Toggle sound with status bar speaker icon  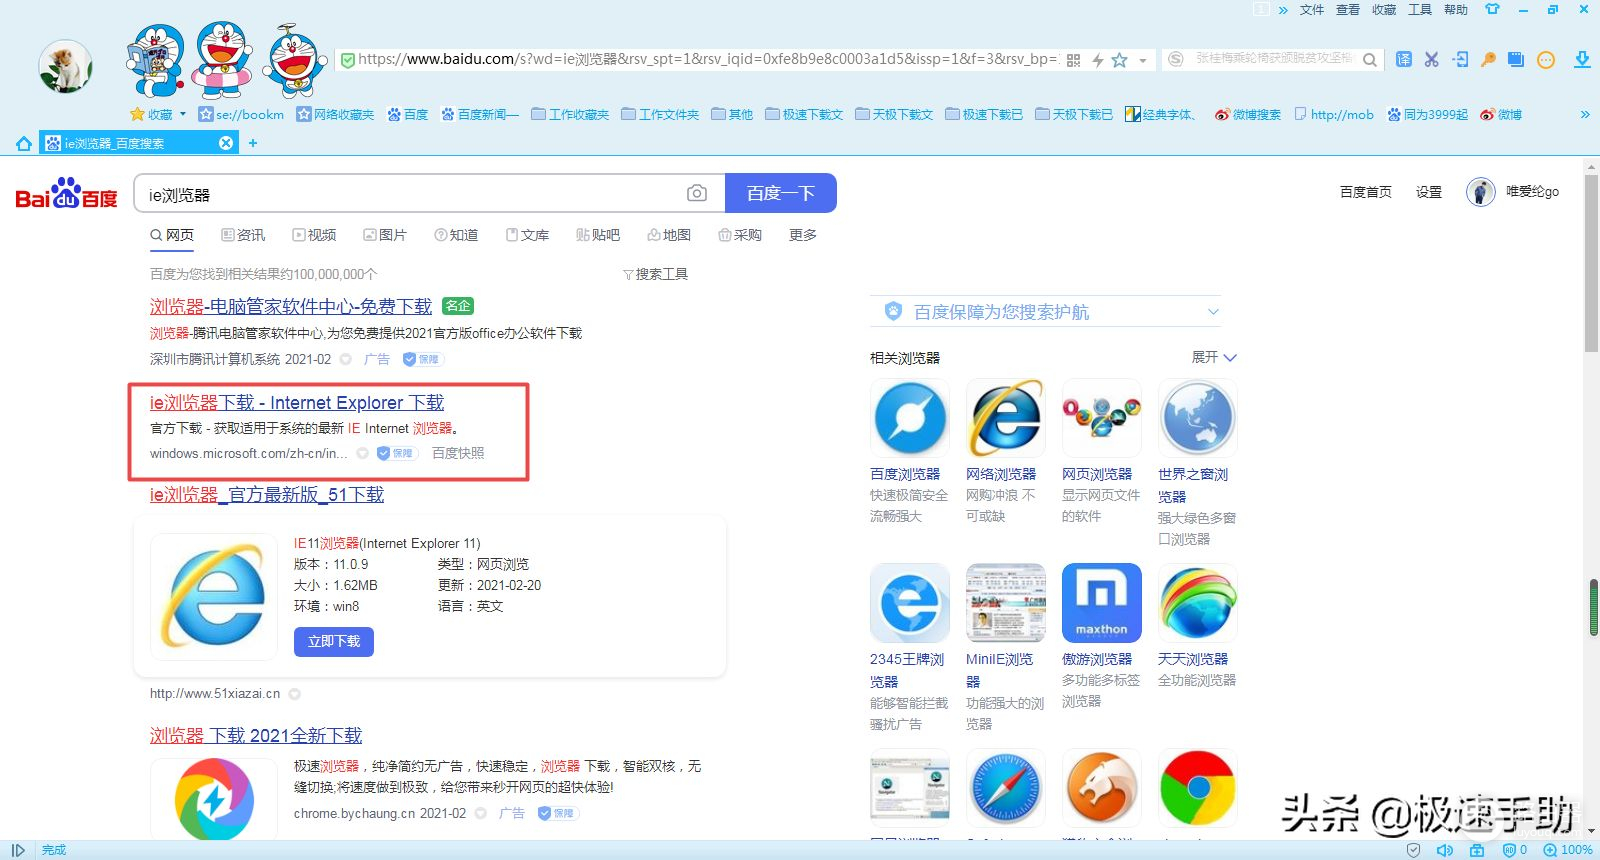click(x=1444, y=850)
